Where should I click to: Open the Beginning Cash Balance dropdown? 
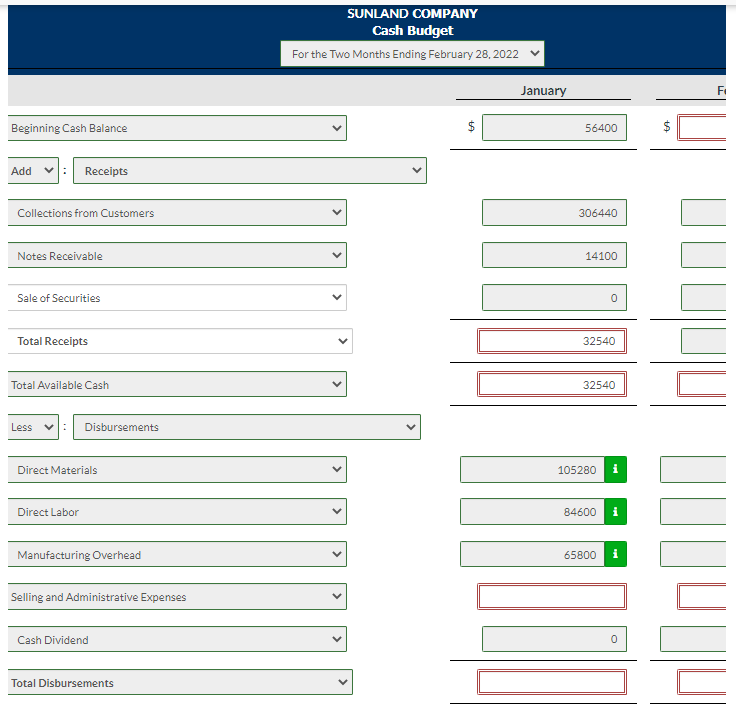click(177, 128)
